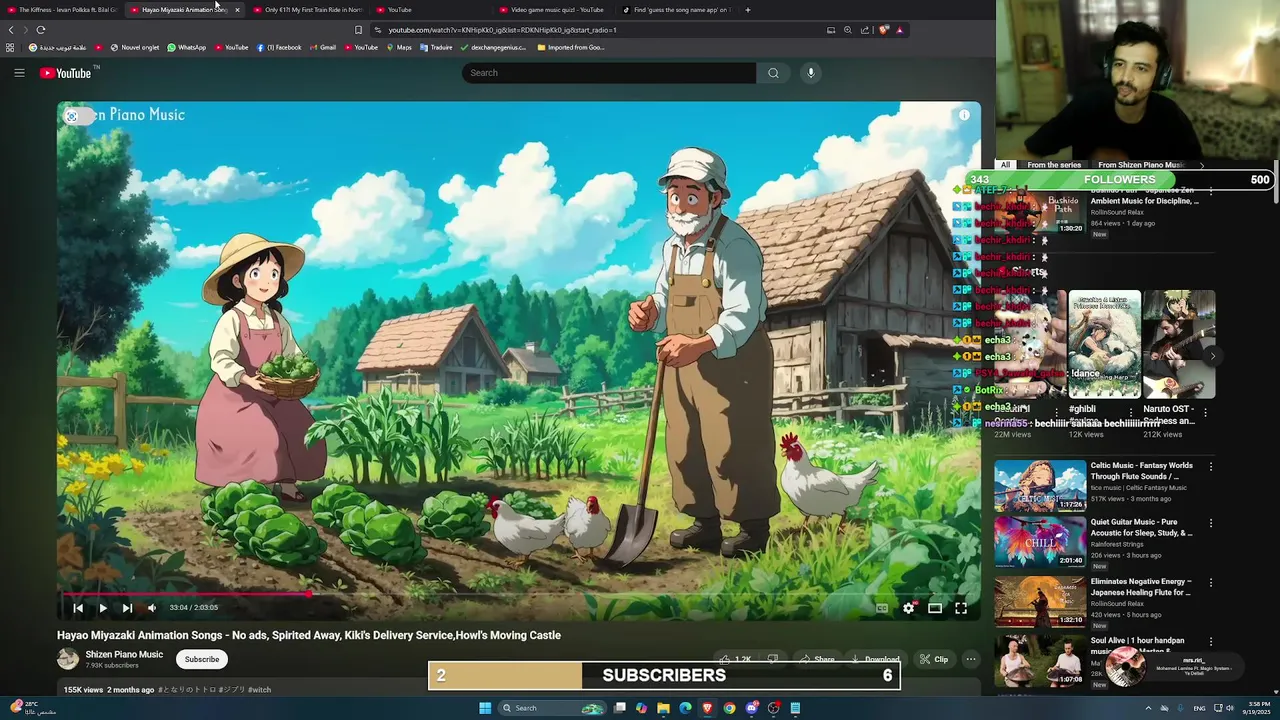The width and height of the screenshot is (1280, 720).
Task: Select the From the series chip
Action: 1054,165
